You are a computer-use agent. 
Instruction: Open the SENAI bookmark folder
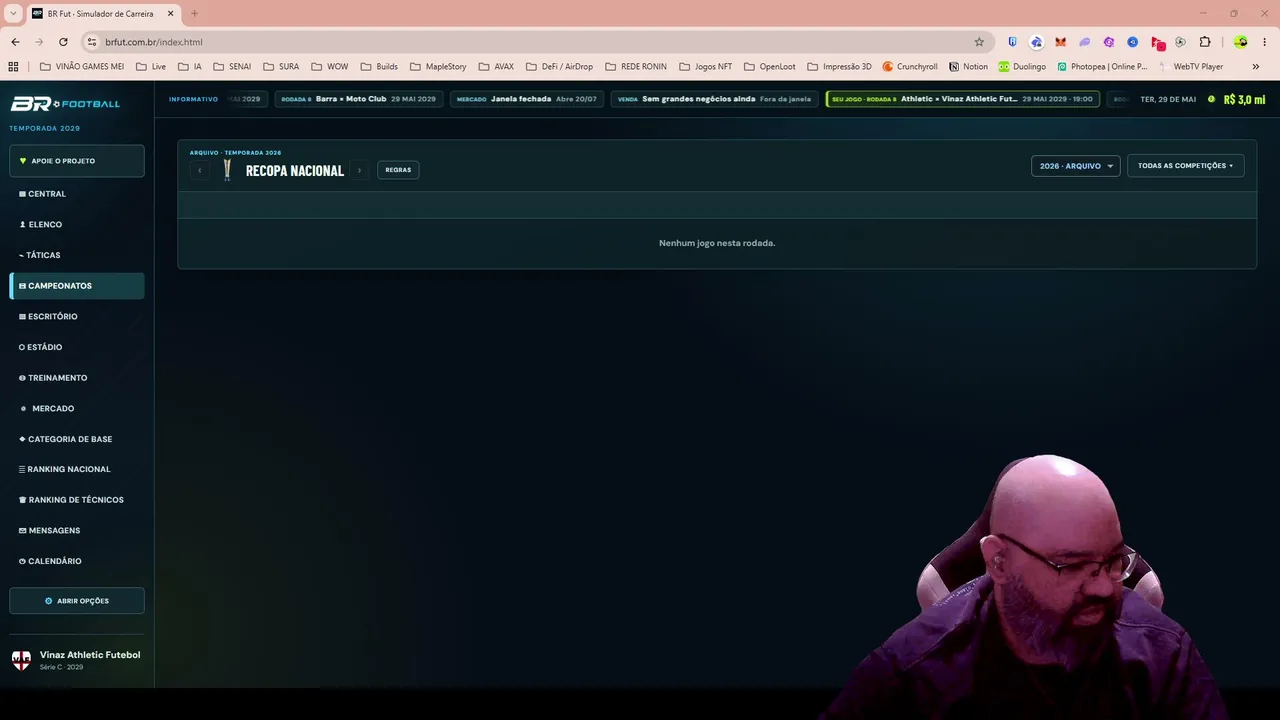pyautogui.click(x=232, y=67)
